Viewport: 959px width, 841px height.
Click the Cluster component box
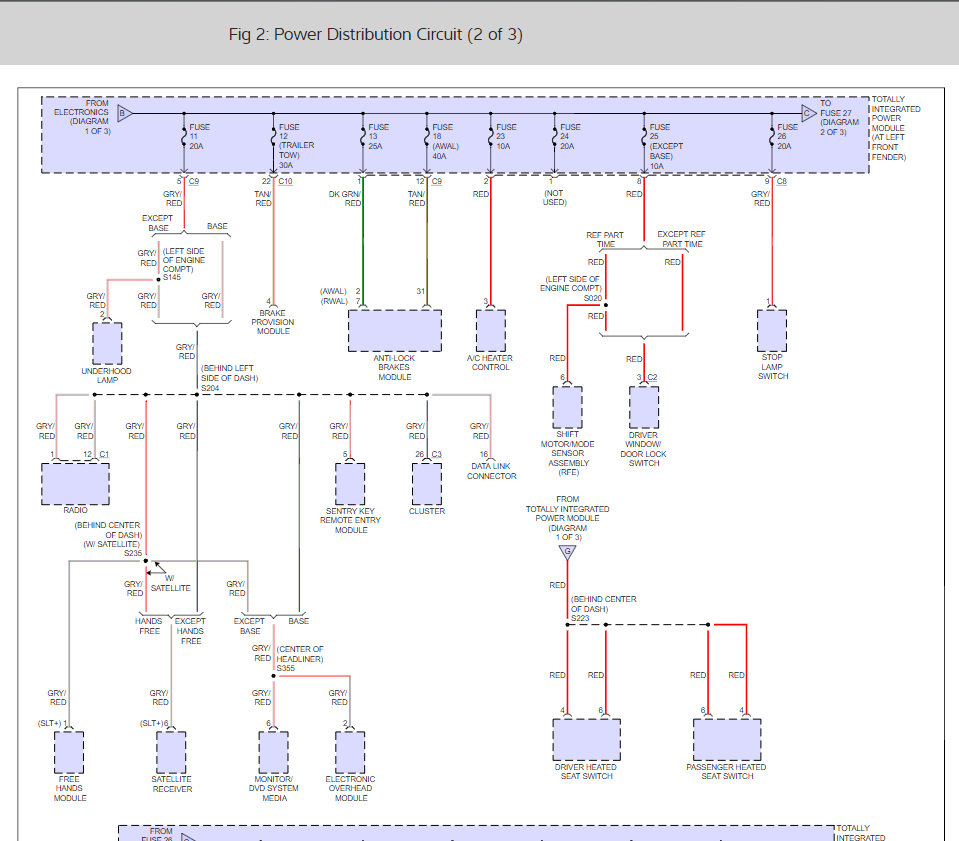(427, 484)
